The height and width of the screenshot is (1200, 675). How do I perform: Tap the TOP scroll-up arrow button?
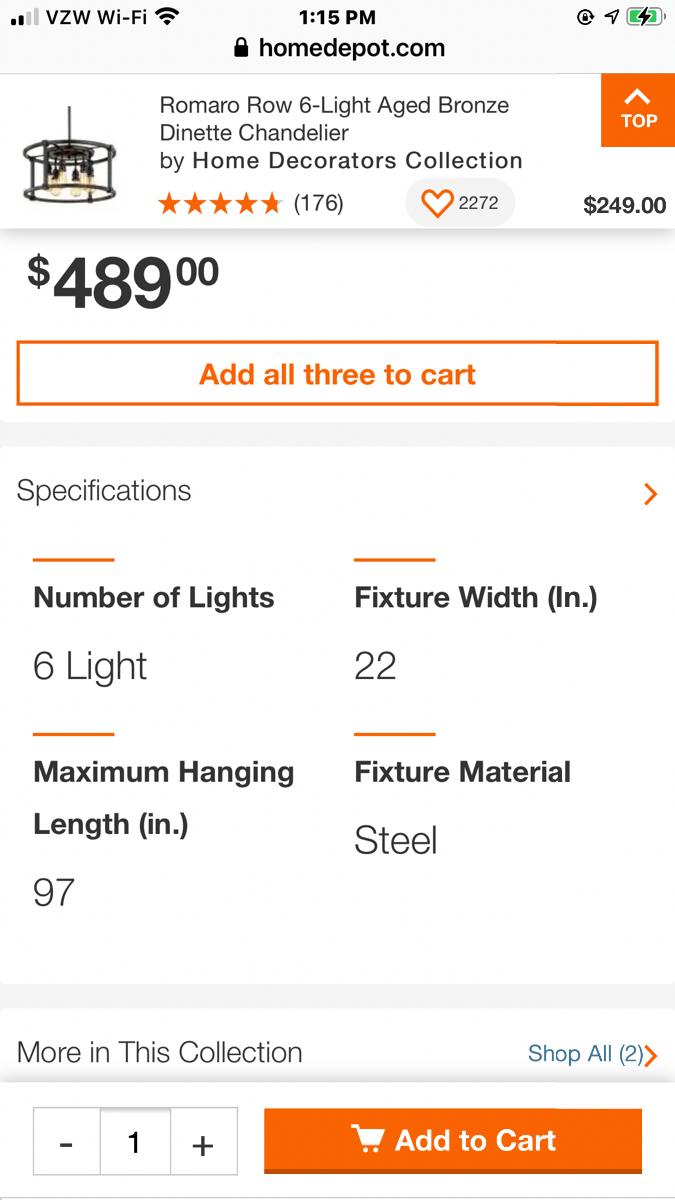pos(638,110)
